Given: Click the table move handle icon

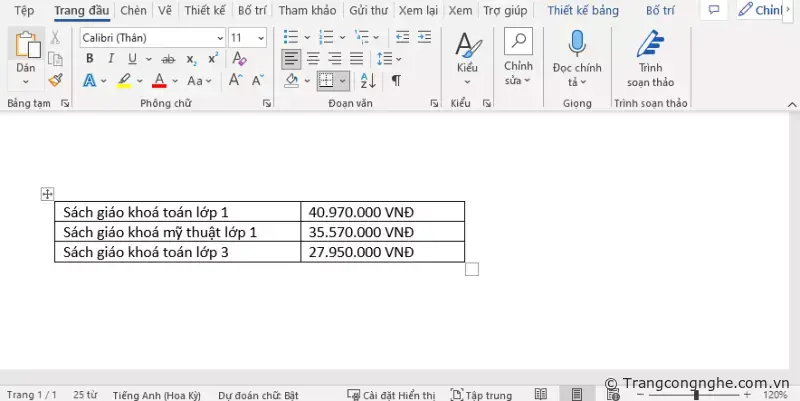Looking at the screenshot, I should pyautogui.click(x=47, y=193).
